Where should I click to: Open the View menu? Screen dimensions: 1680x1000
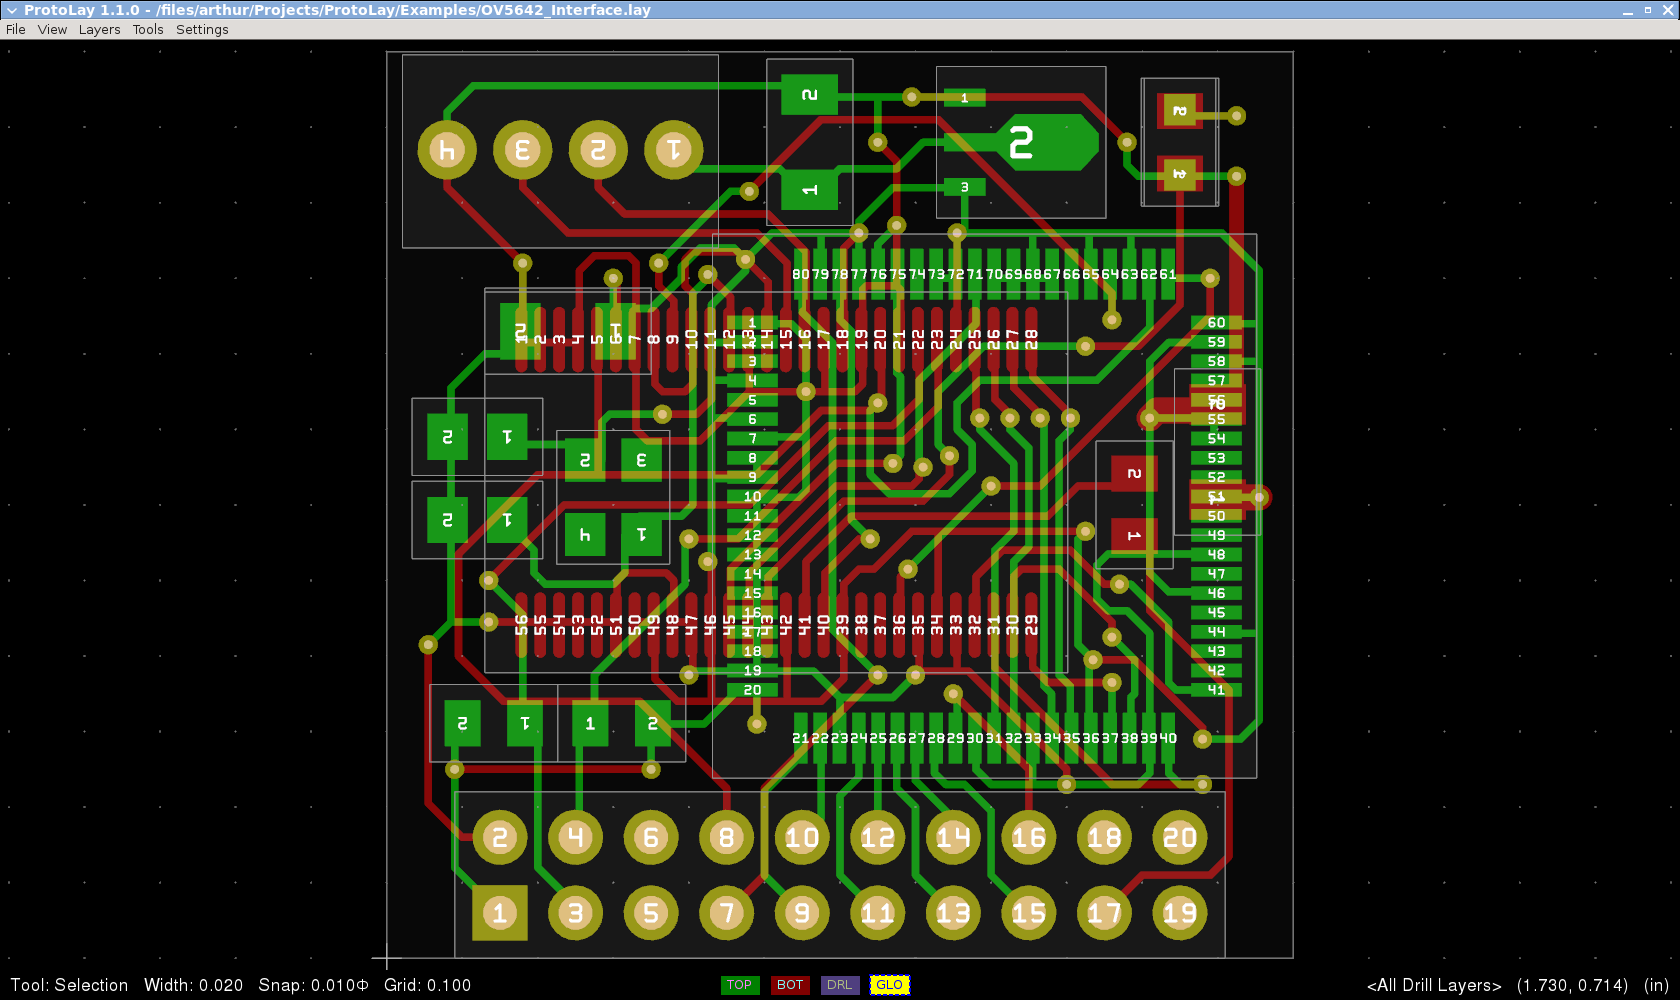[x=52, y=29]
